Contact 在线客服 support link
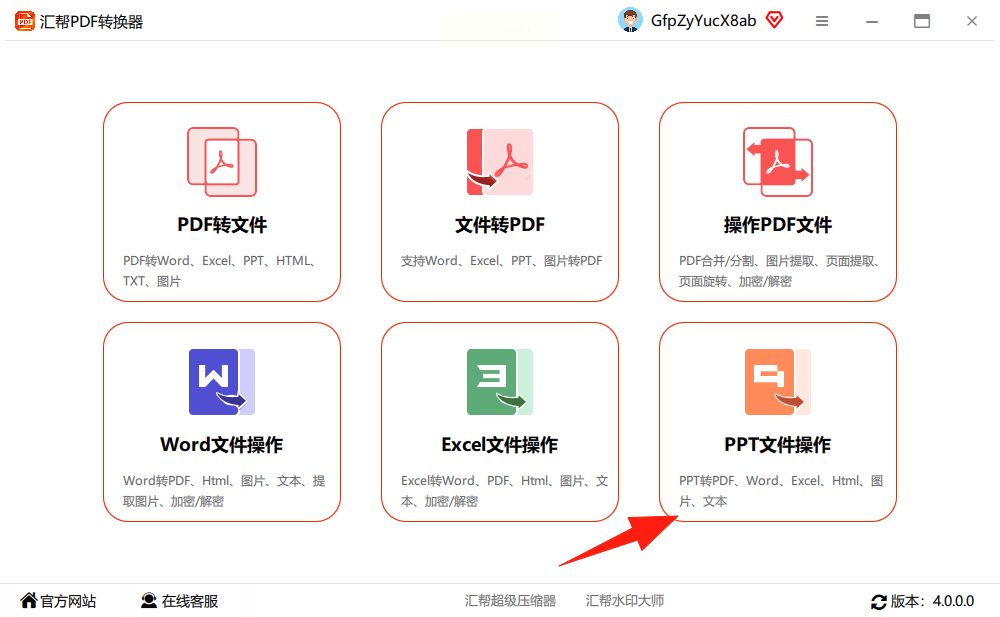The height and width of the screenshot is (617, 1000). tap(179, 601)
